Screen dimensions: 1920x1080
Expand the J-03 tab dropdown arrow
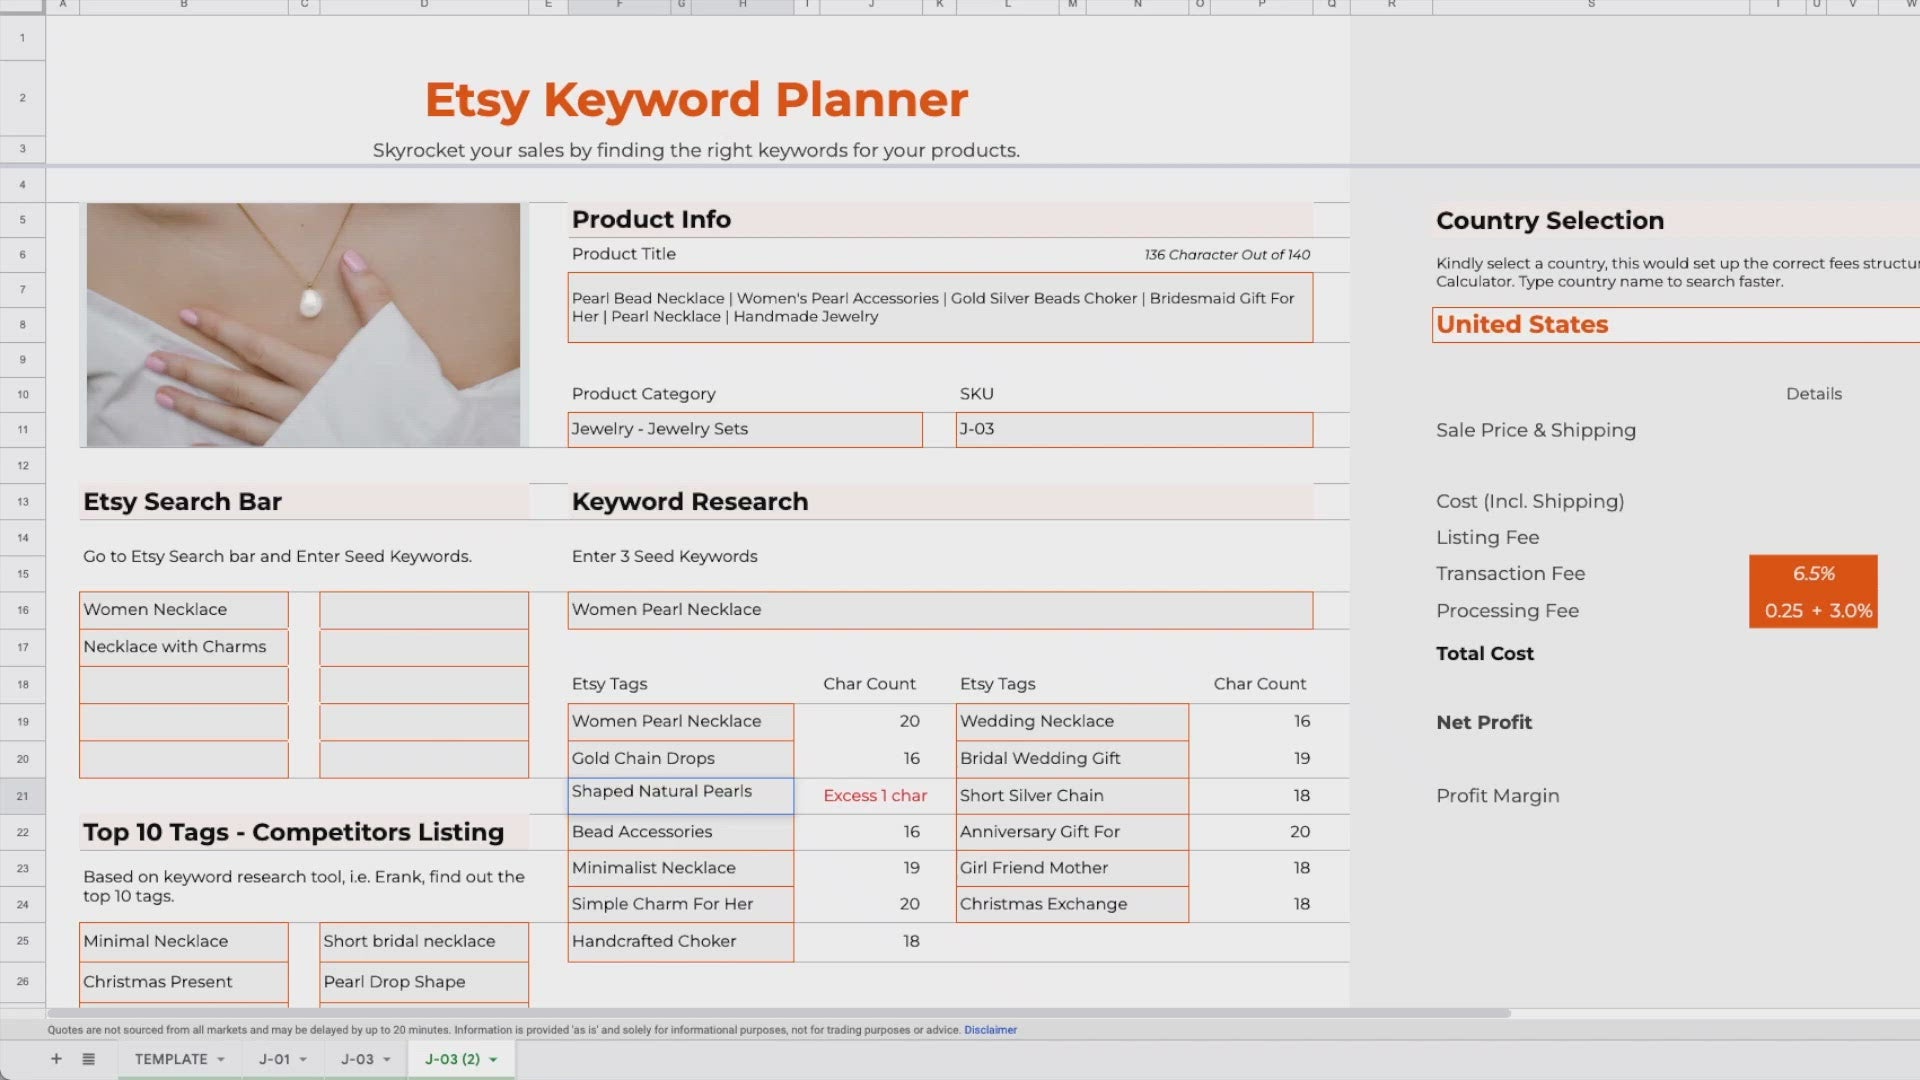[387, 1059]
